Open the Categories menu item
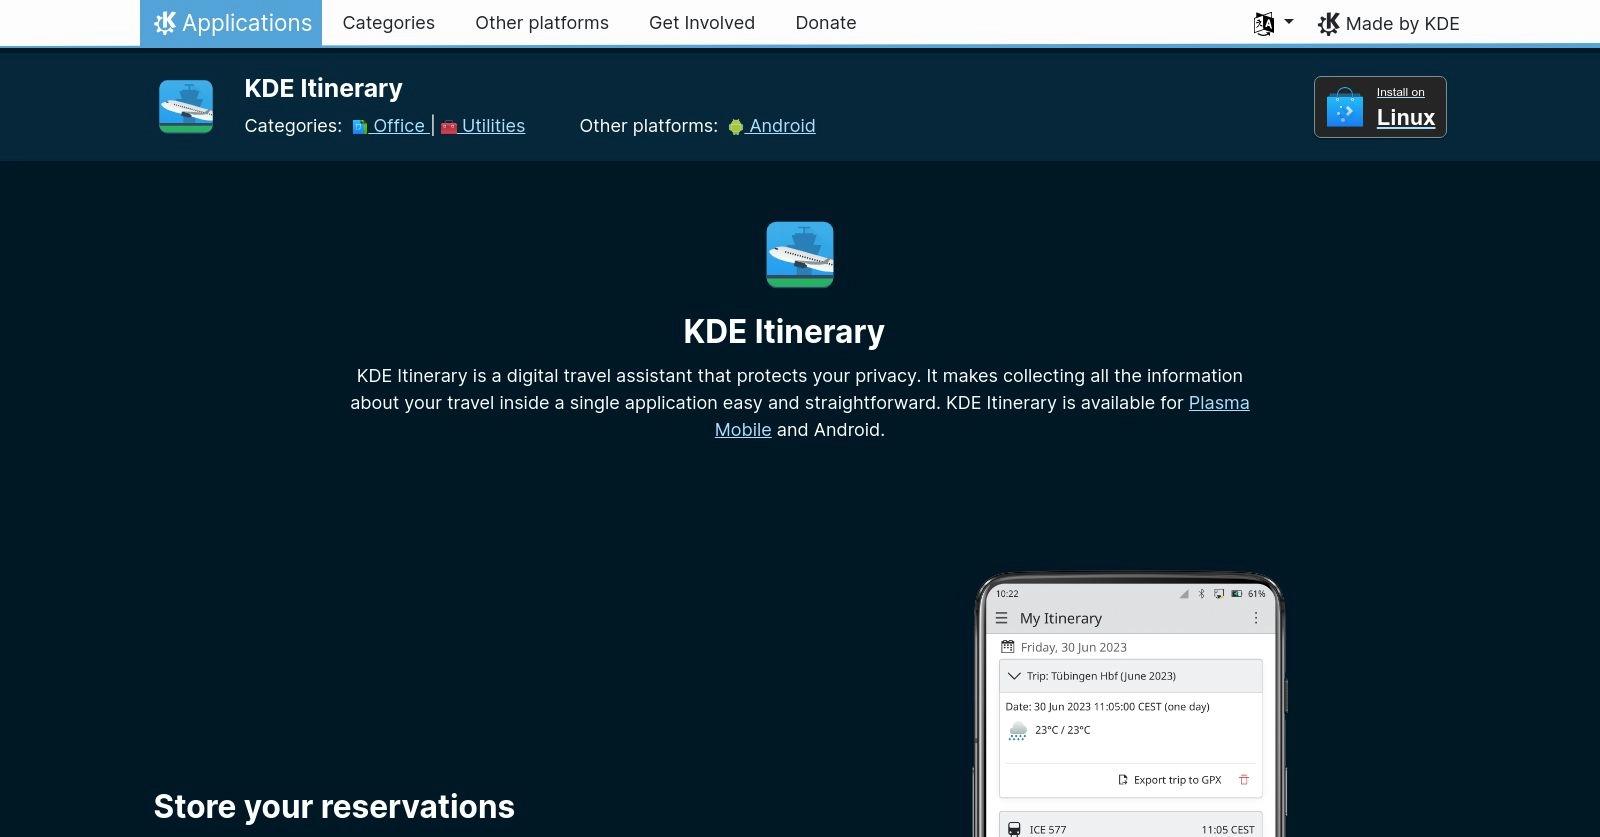The image size is (1600, 837). tap(388, 23)
